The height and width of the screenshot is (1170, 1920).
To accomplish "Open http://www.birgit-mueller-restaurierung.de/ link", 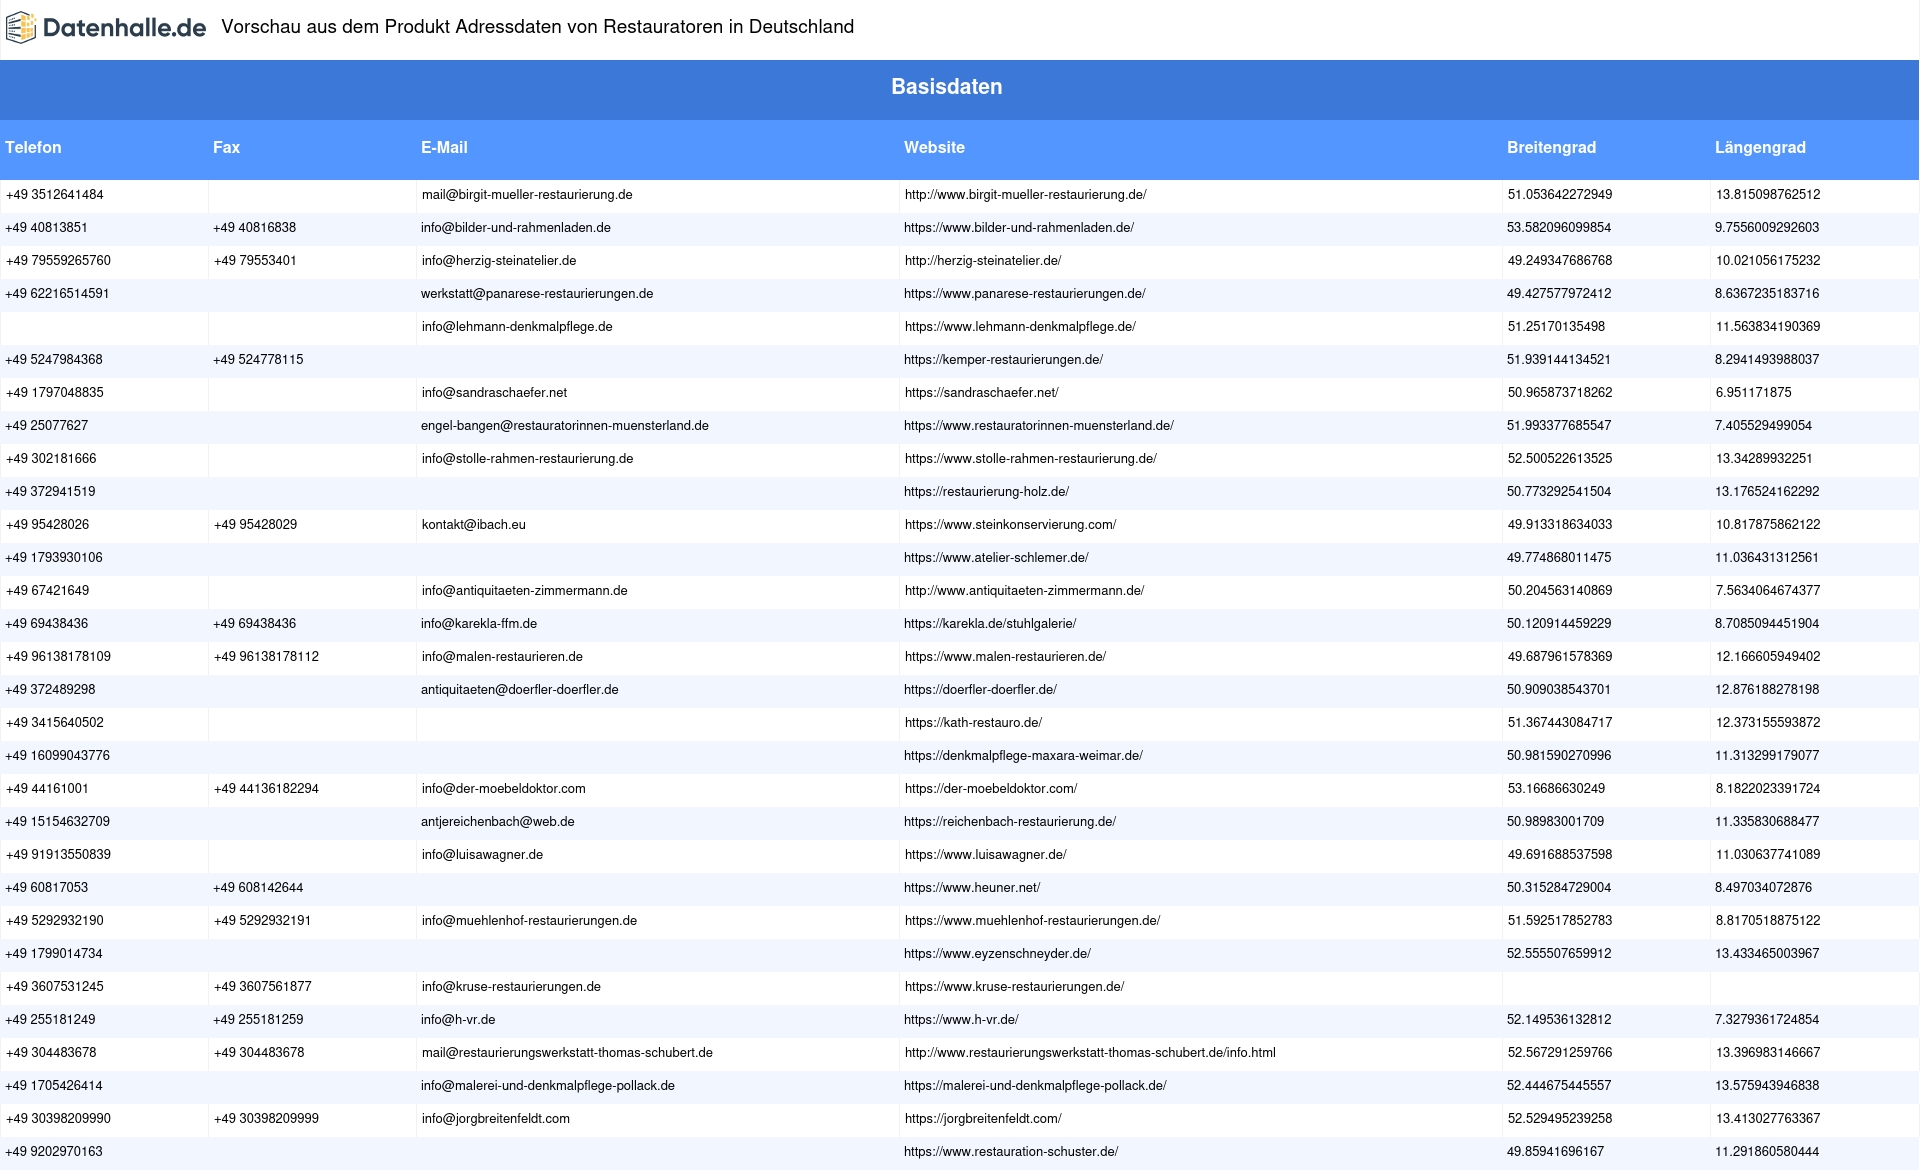I will 1025,195.
